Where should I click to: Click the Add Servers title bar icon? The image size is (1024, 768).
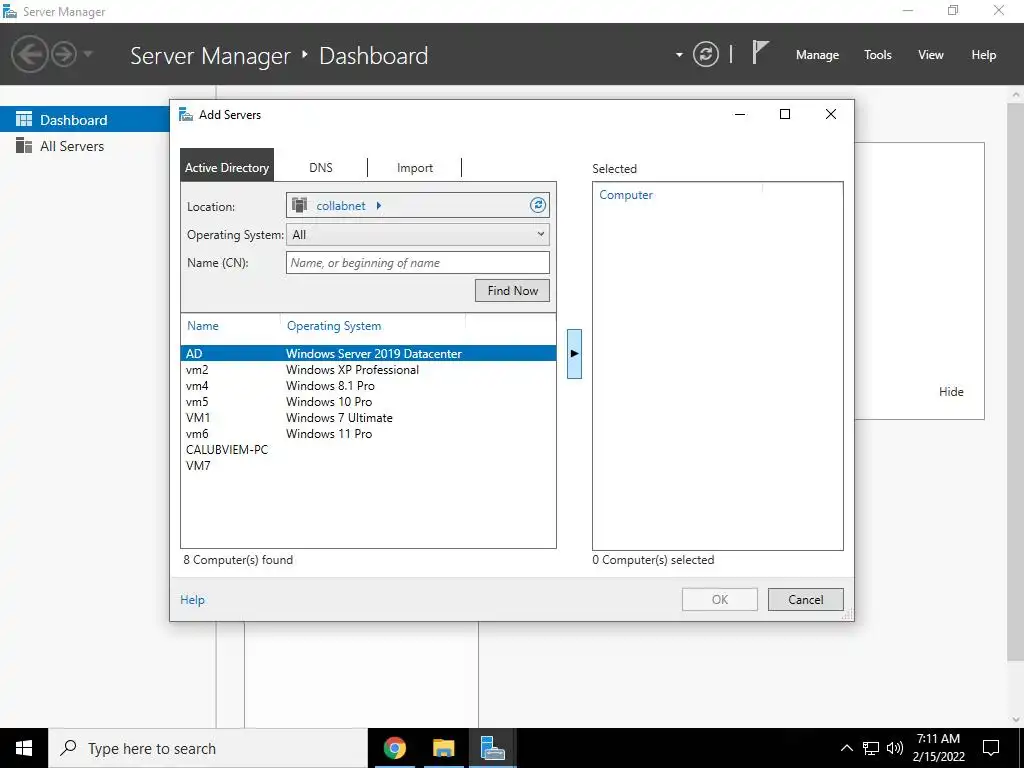(186, 115)
